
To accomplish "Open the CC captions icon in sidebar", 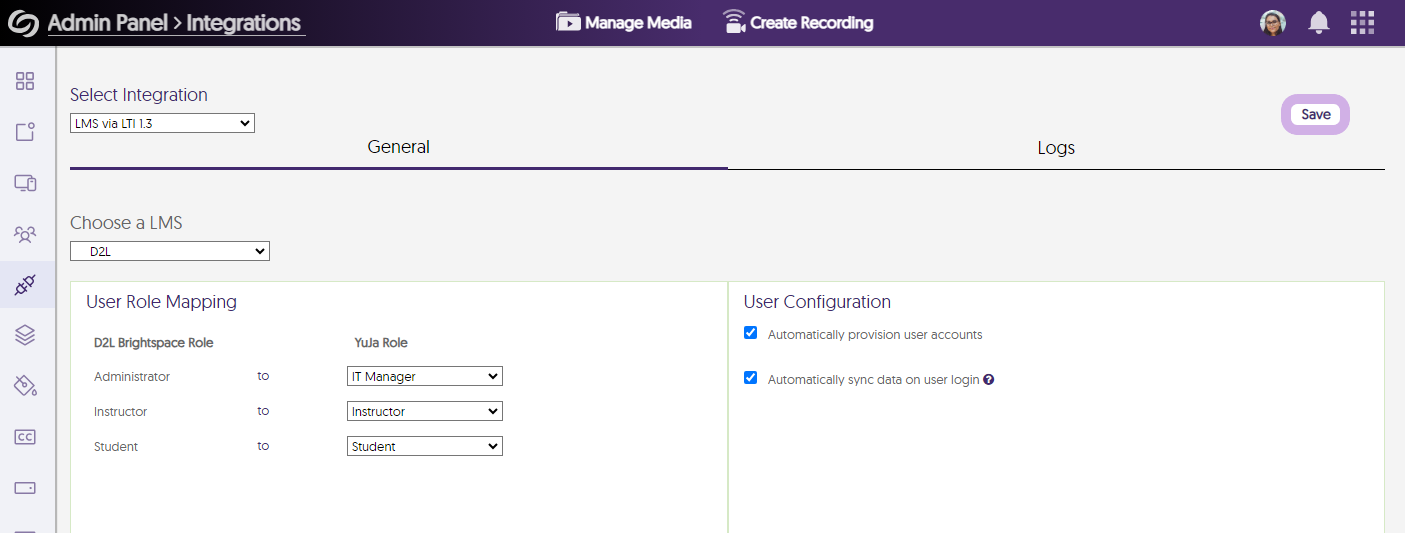I will [25, 437].
